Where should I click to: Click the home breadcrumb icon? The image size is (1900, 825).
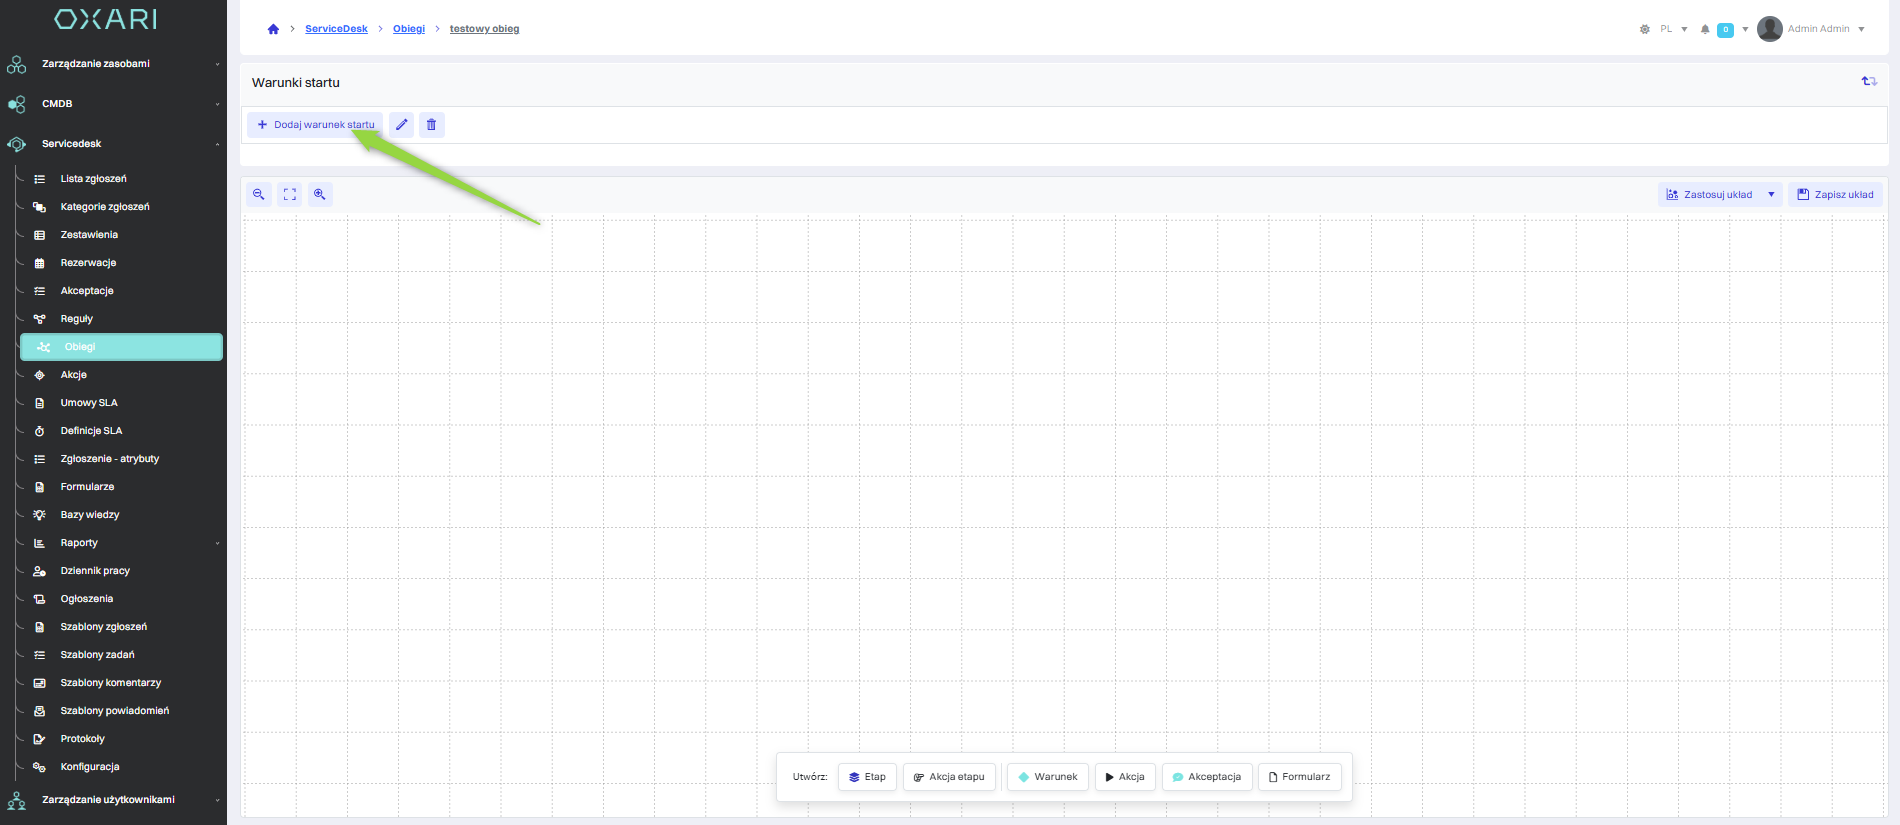[273, 29]
